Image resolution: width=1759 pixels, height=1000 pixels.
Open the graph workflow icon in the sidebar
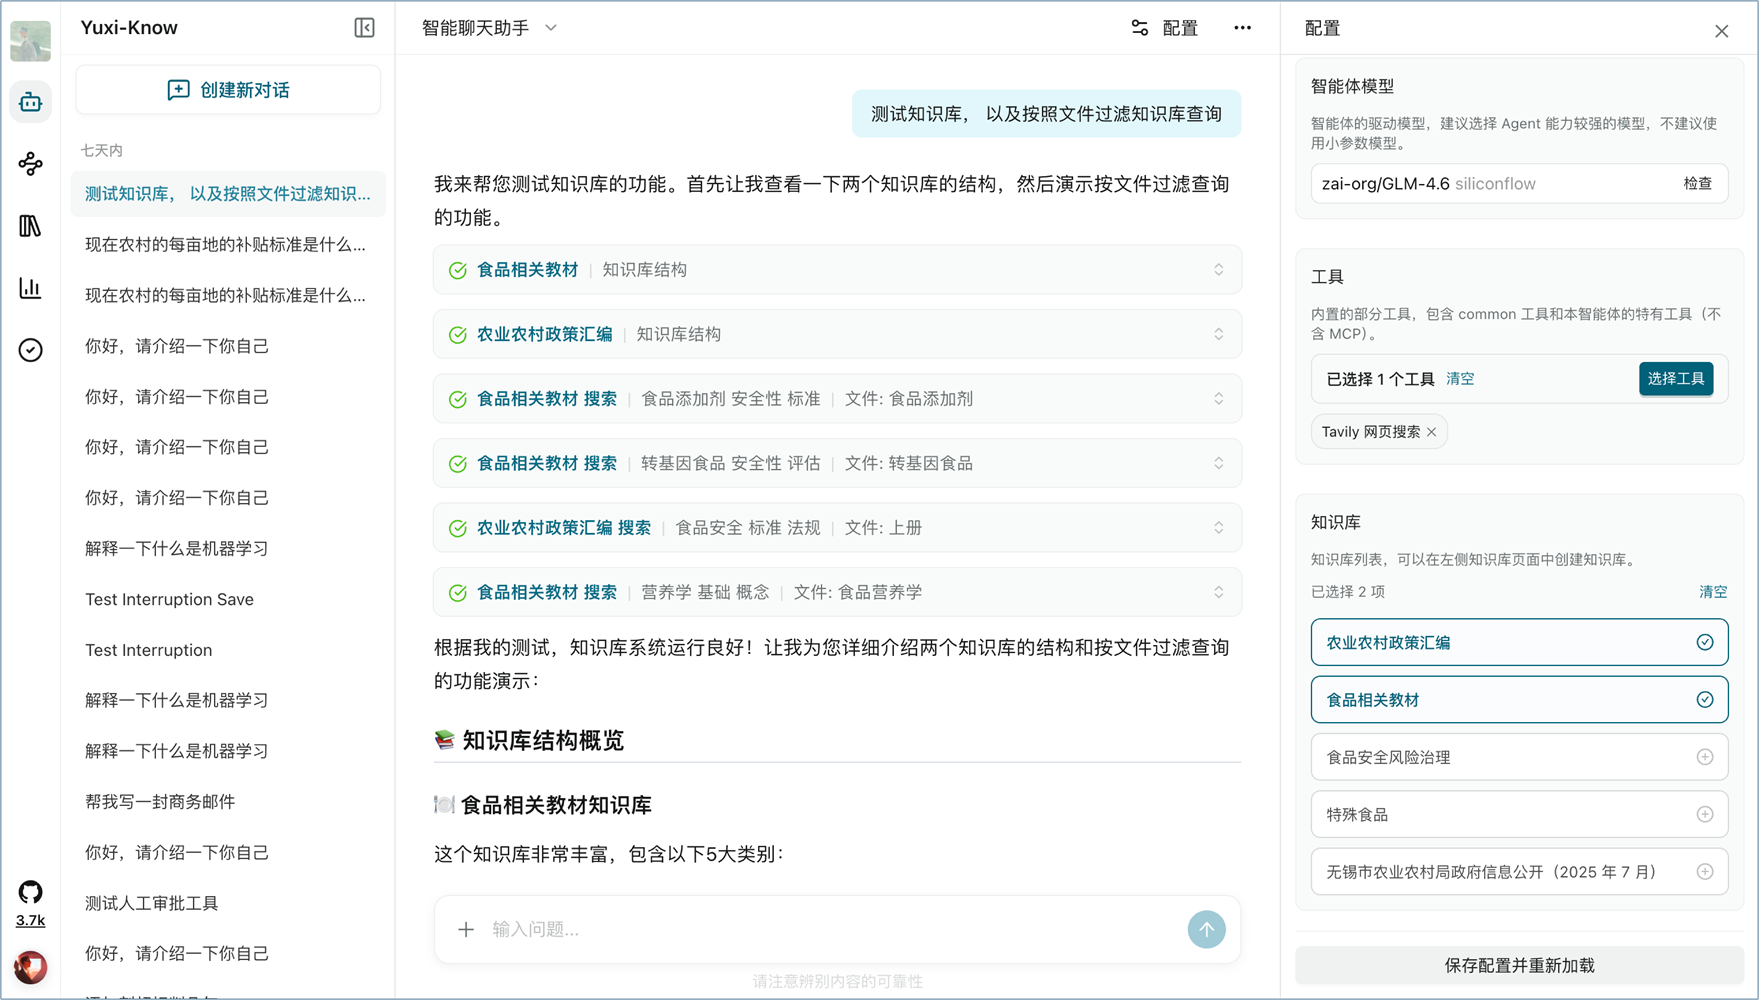[30, 164]
